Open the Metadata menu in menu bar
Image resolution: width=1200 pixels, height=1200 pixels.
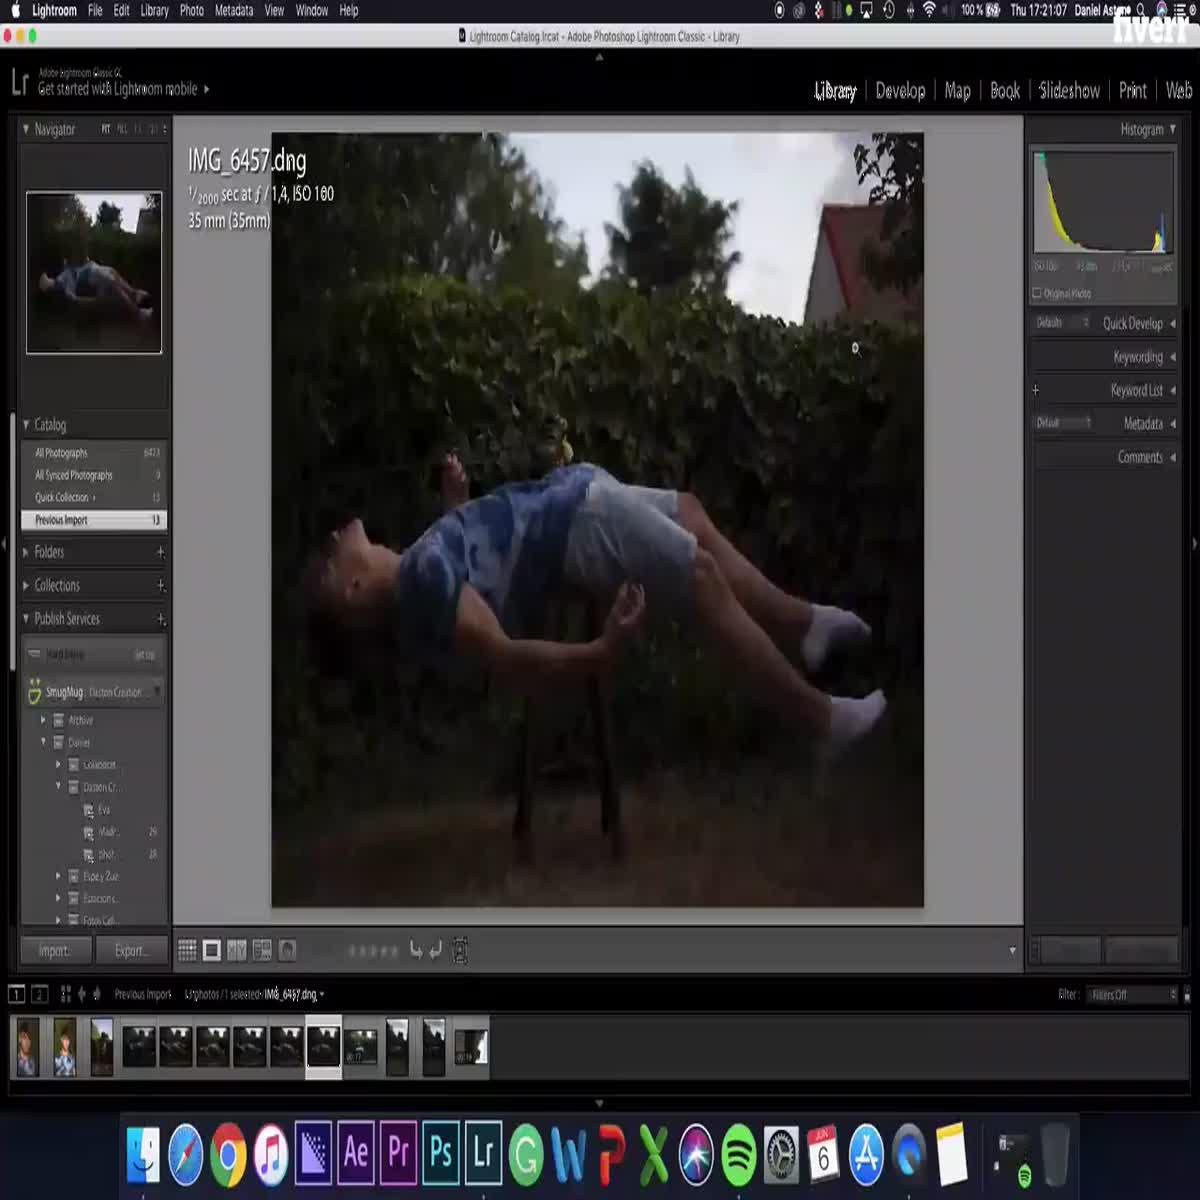tap(232, 10)
